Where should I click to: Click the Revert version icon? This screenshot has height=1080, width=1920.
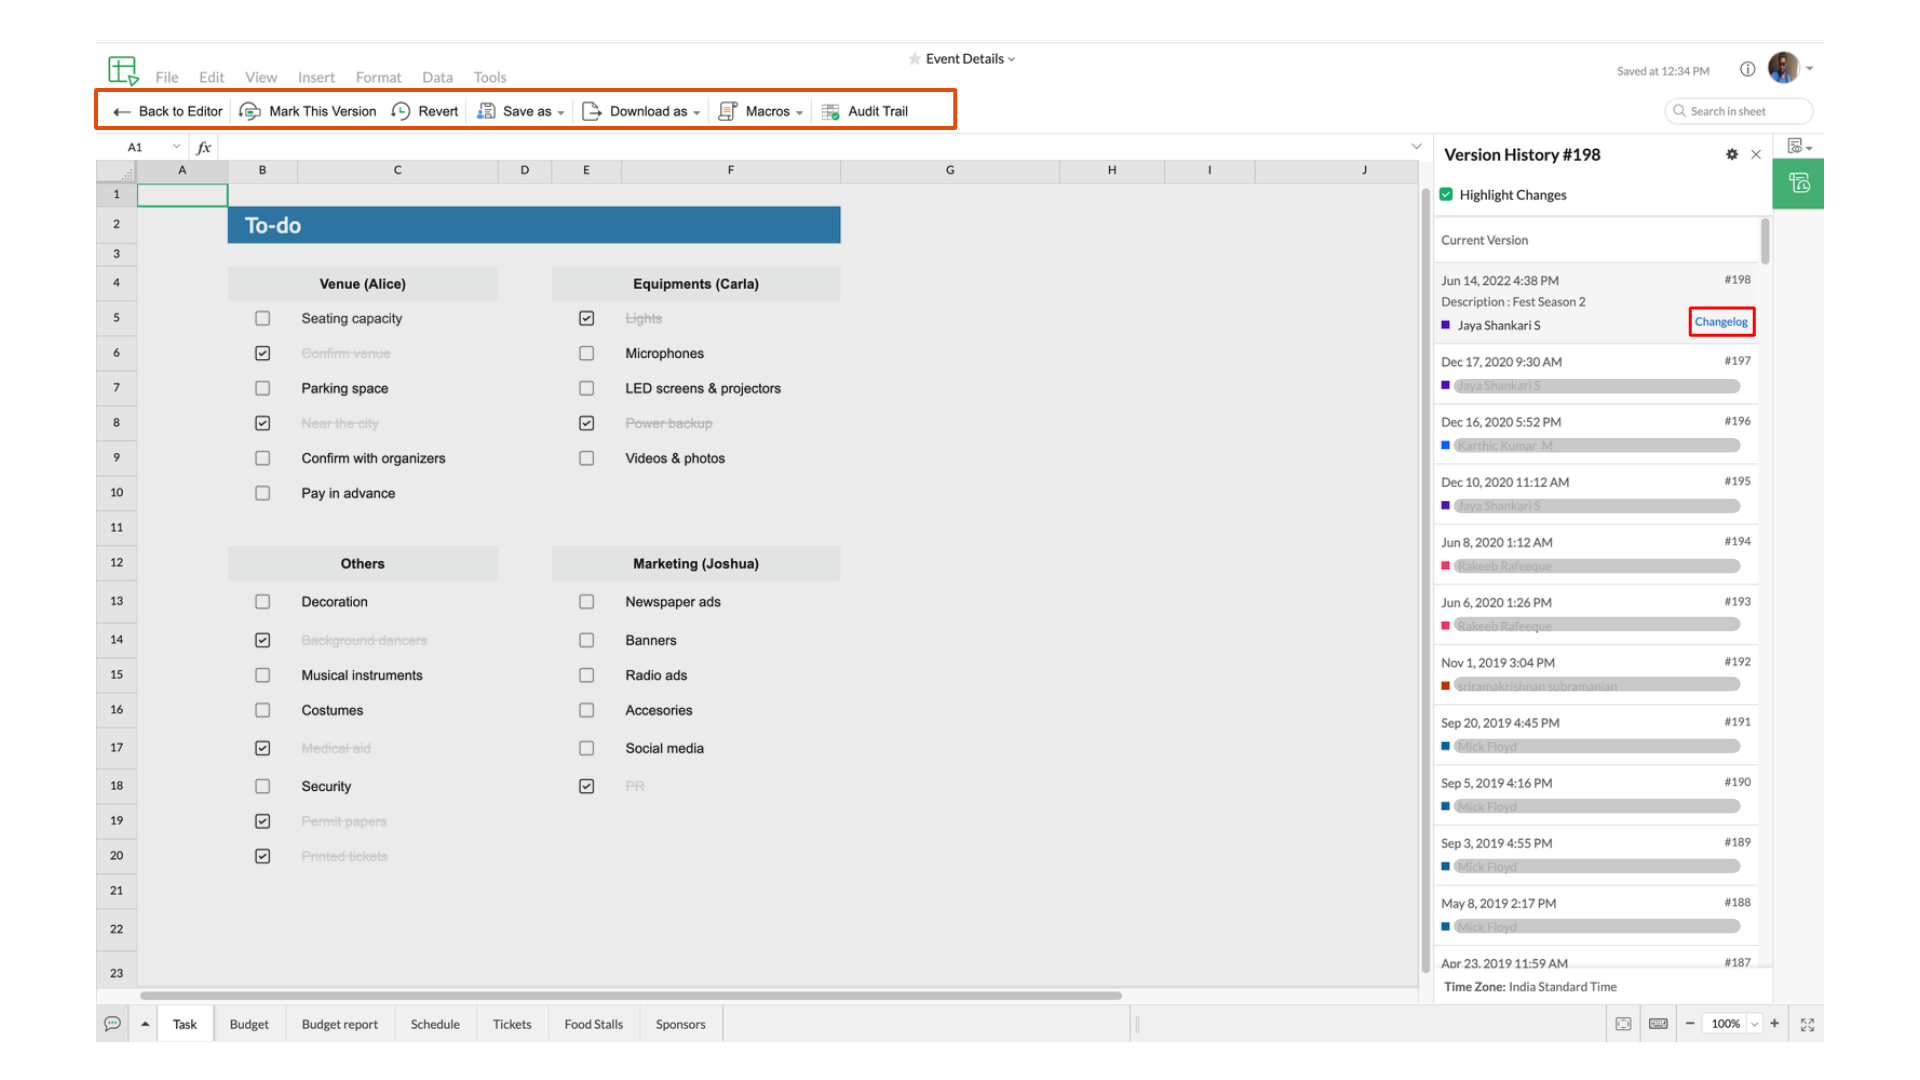click(401, 111)
